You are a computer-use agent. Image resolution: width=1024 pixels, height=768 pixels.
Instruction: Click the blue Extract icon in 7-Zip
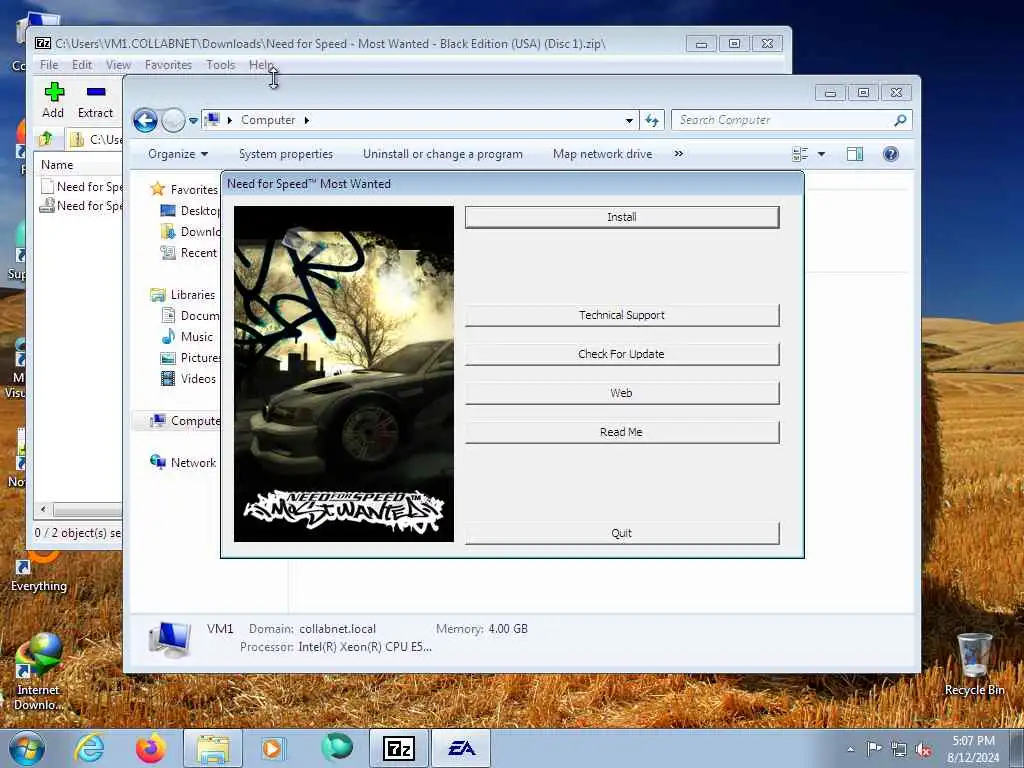96,91
